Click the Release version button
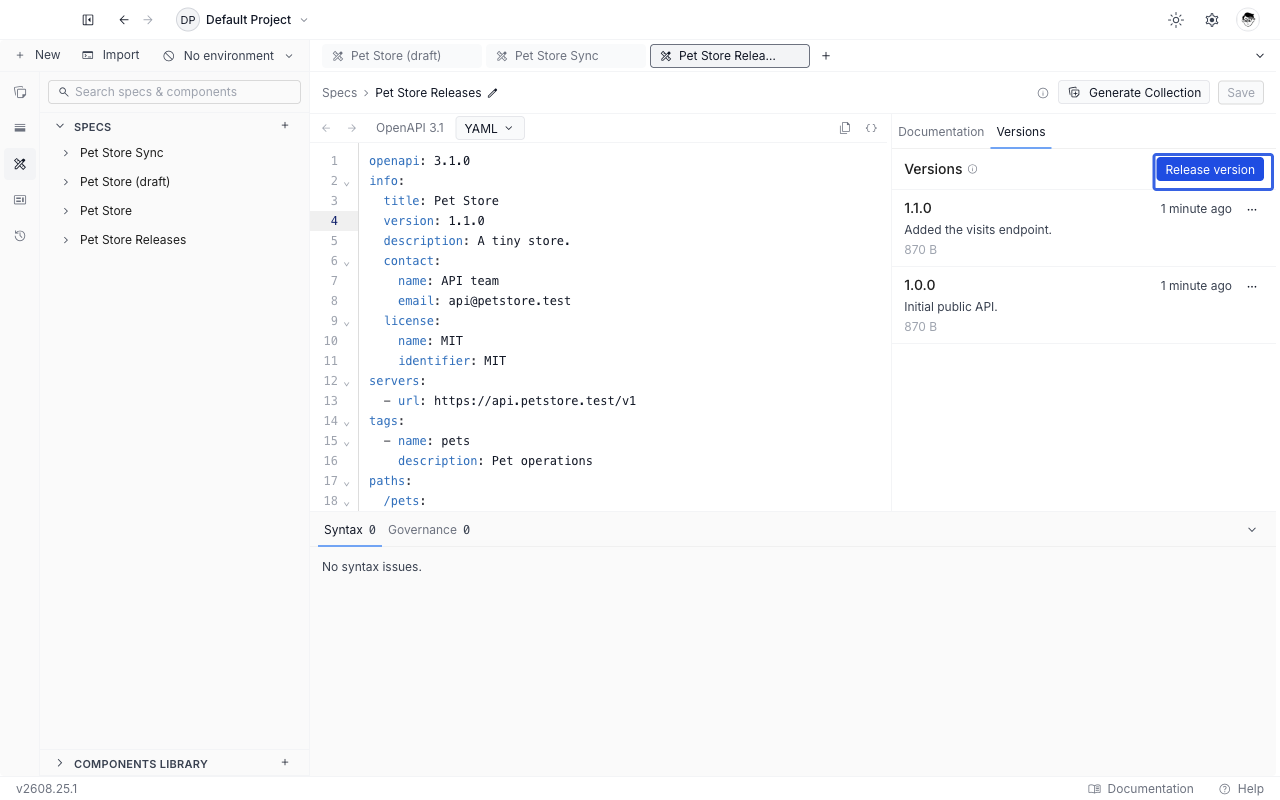1280x800 pixels. (x=1210, y=170)
